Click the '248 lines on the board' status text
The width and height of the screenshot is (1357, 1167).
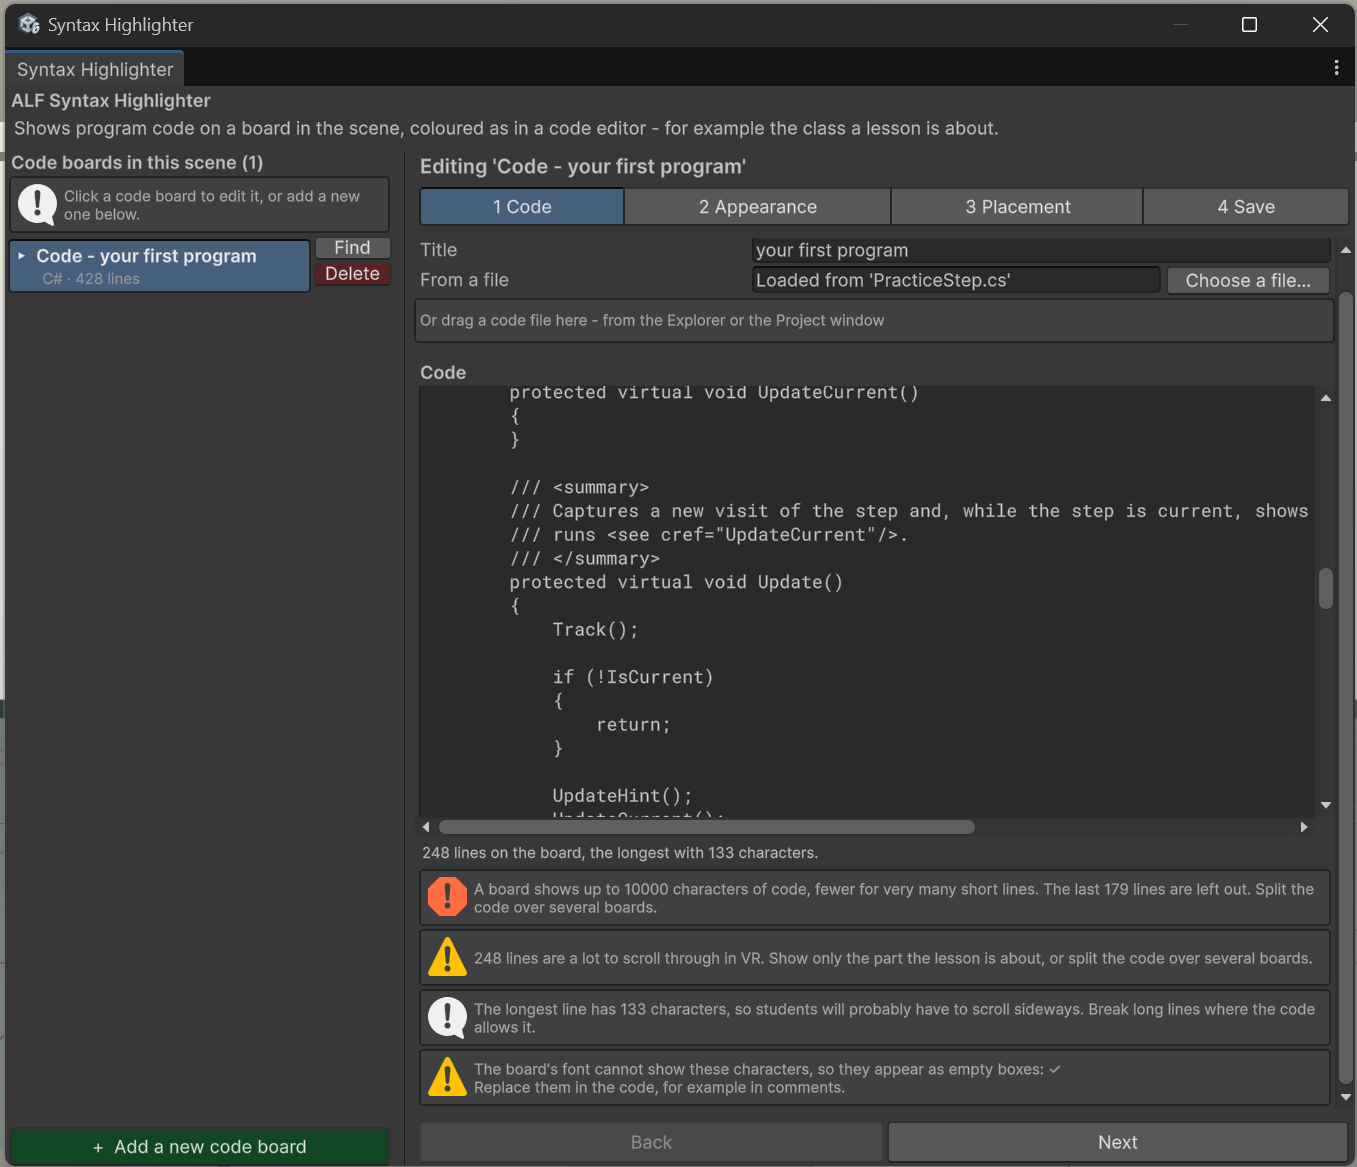pos(620,853)
